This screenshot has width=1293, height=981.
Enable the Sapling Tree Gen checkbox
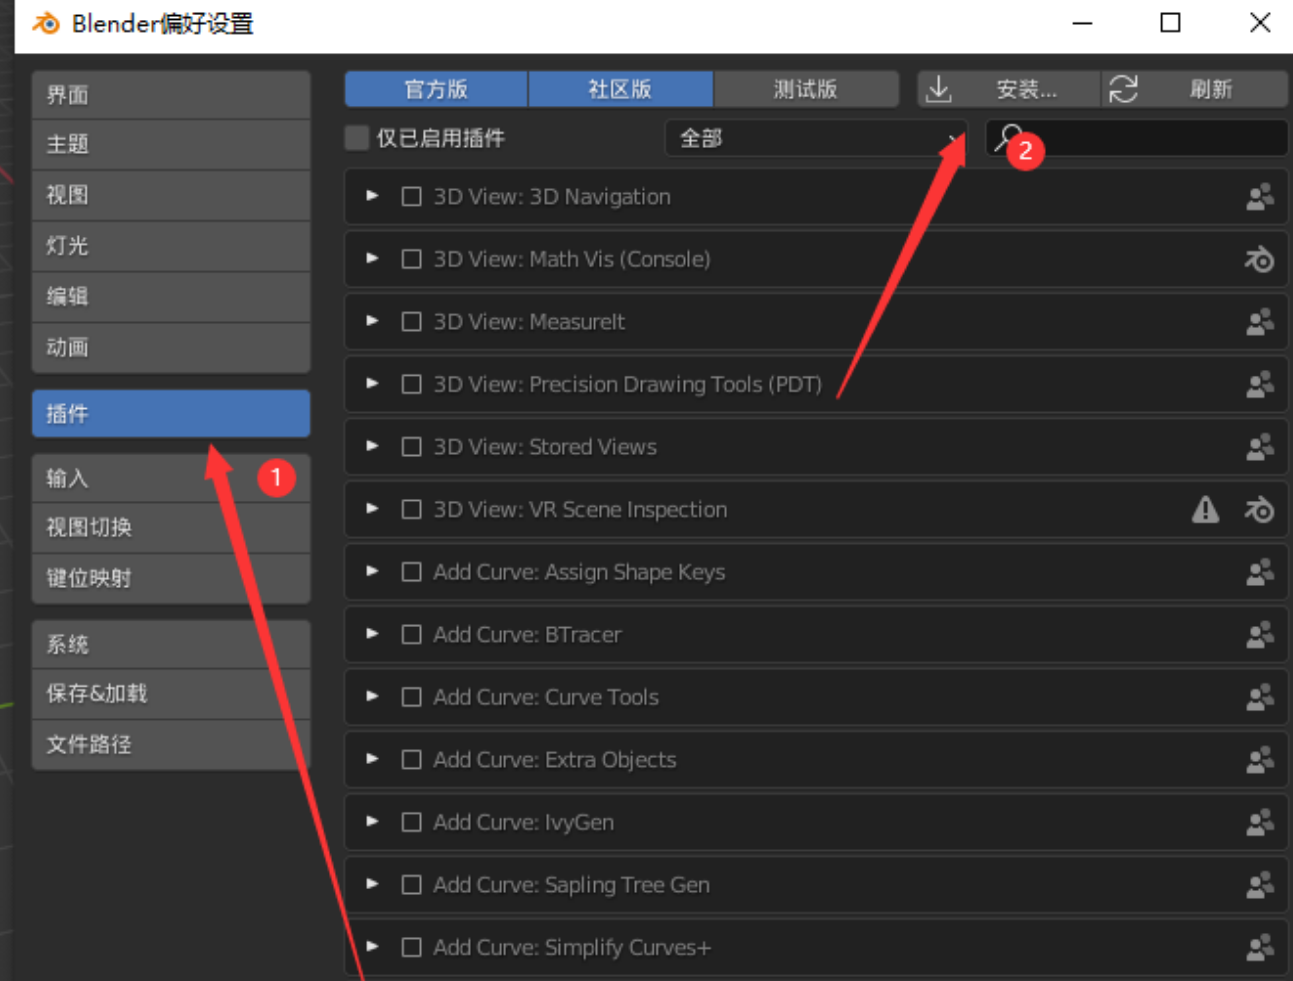[x=411, y=884]
